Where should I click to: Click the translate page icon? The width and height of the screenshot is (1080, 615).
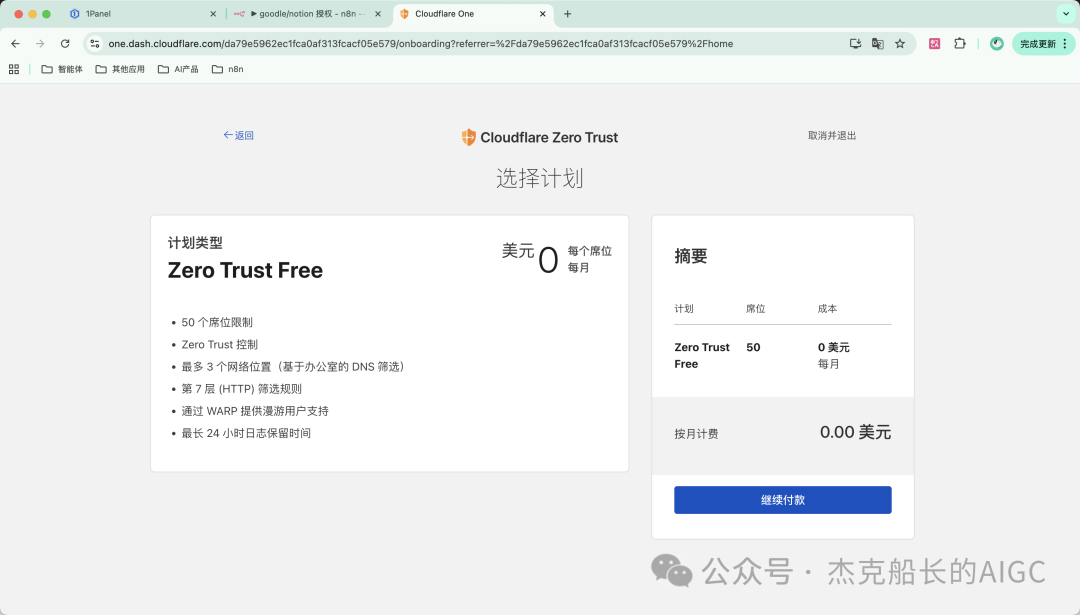pos(878,43)
